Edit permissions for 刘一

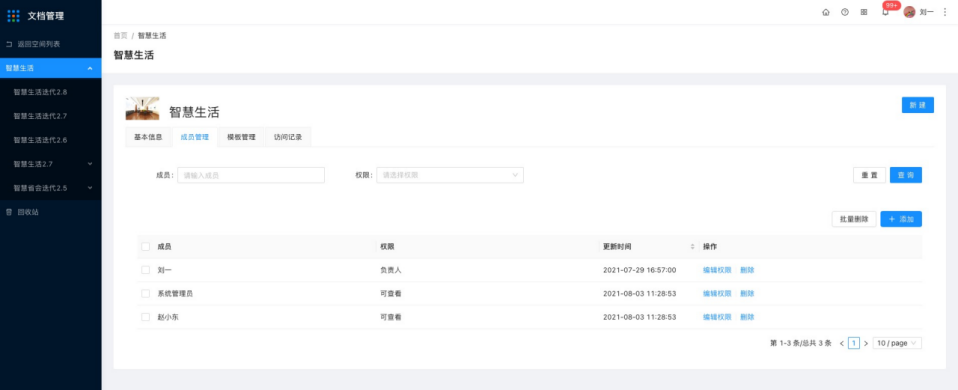(x=717, y=270)
